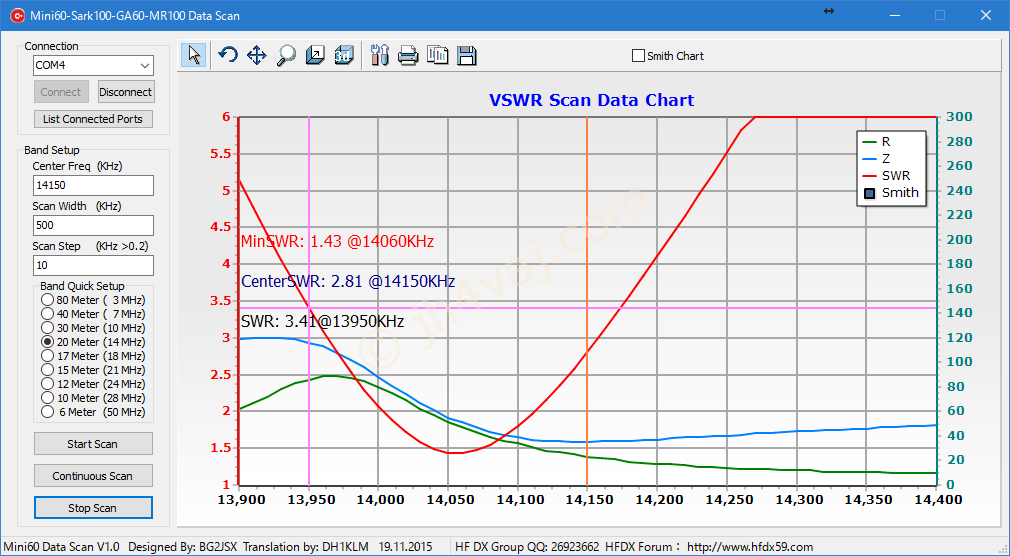The height and width of the screenshot is (556, 1010).
Task: Select the 6 Meter (50 MHz) band
Action: click(48, 412)
